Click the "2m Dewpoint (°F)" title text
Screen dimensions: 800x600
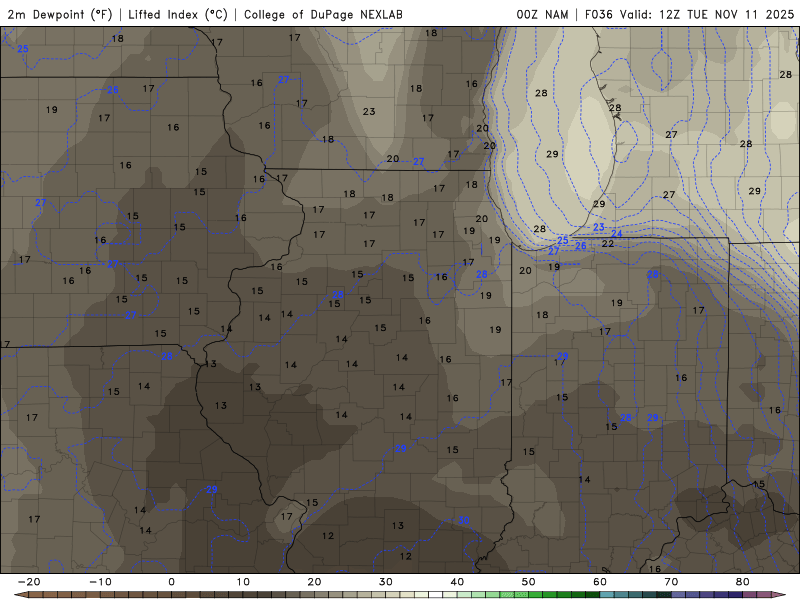[60, 14]
